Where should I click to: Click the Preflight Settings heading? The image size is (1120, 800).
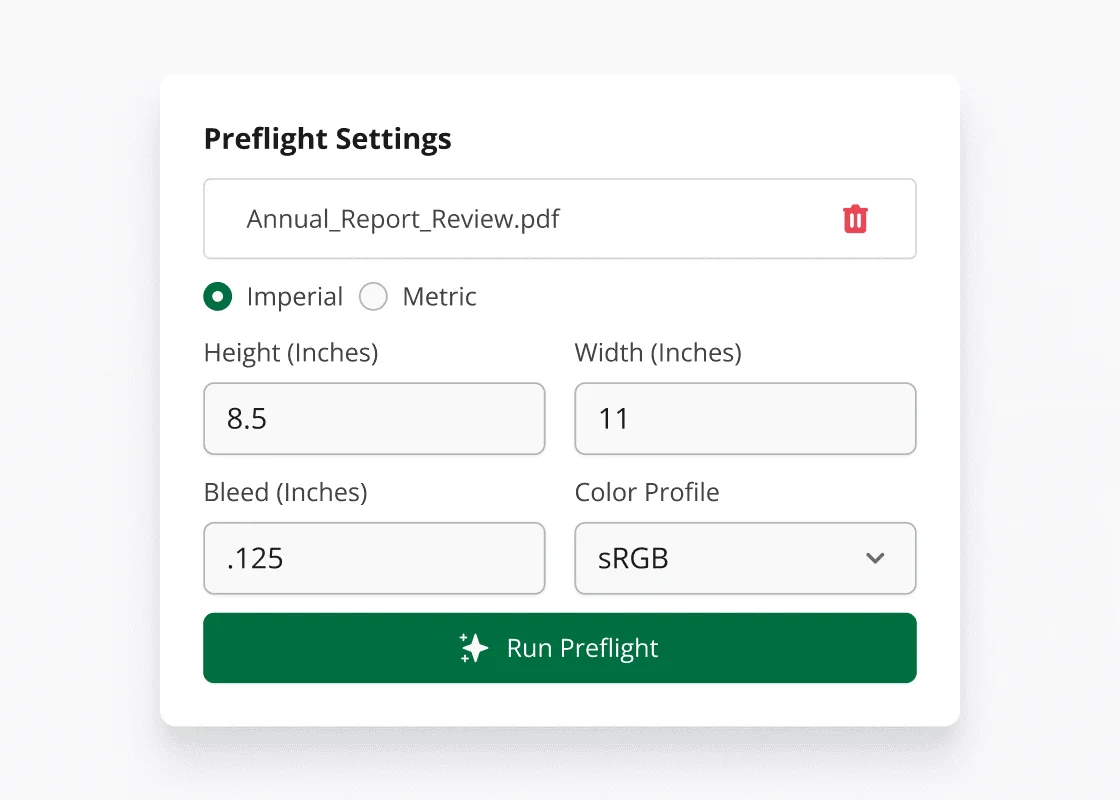(x=328, y=139)
